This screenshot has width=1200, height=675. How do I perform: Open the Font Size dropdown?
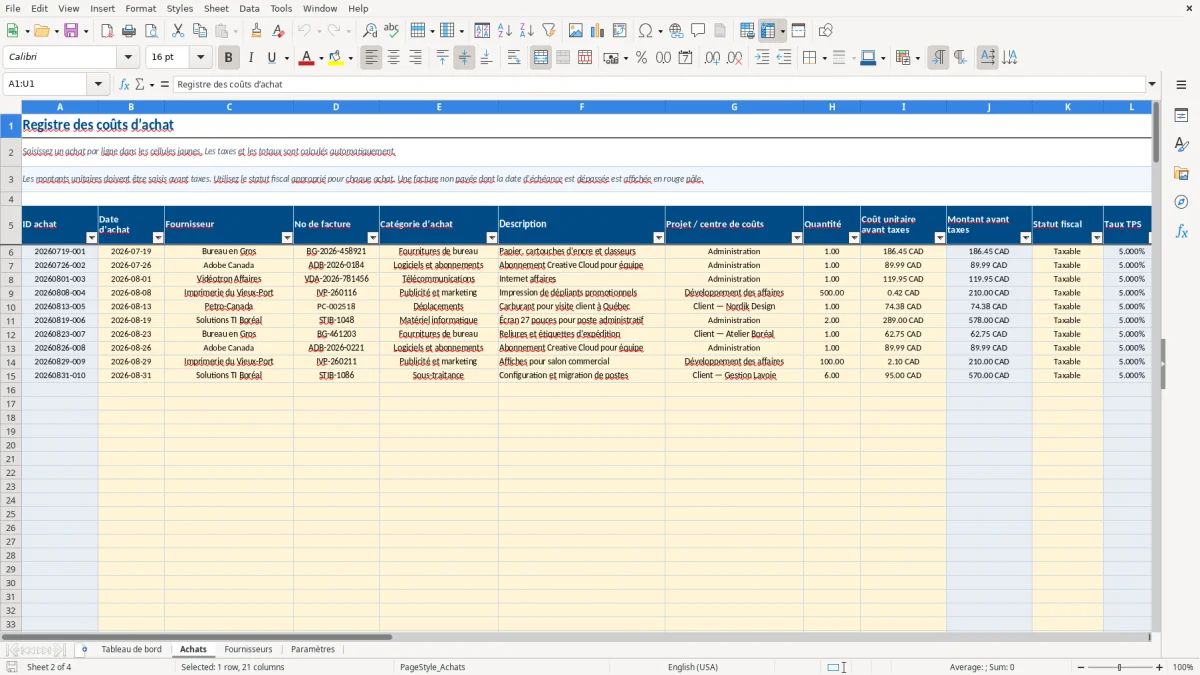coord(200,58)
